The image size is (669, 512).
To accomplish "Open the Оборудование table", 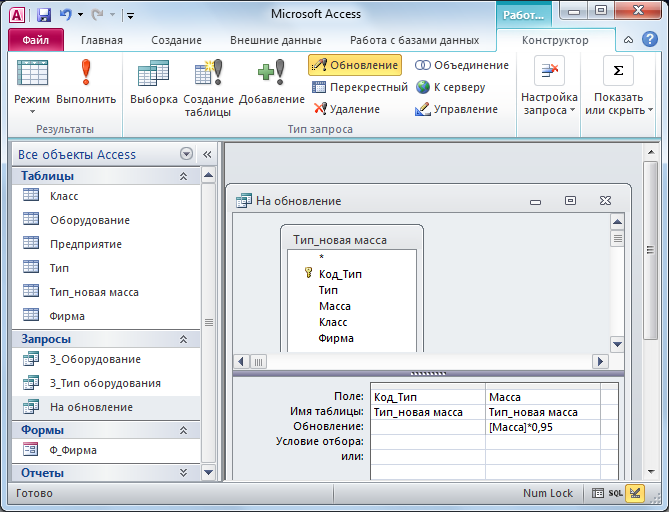I will (106, 220).
